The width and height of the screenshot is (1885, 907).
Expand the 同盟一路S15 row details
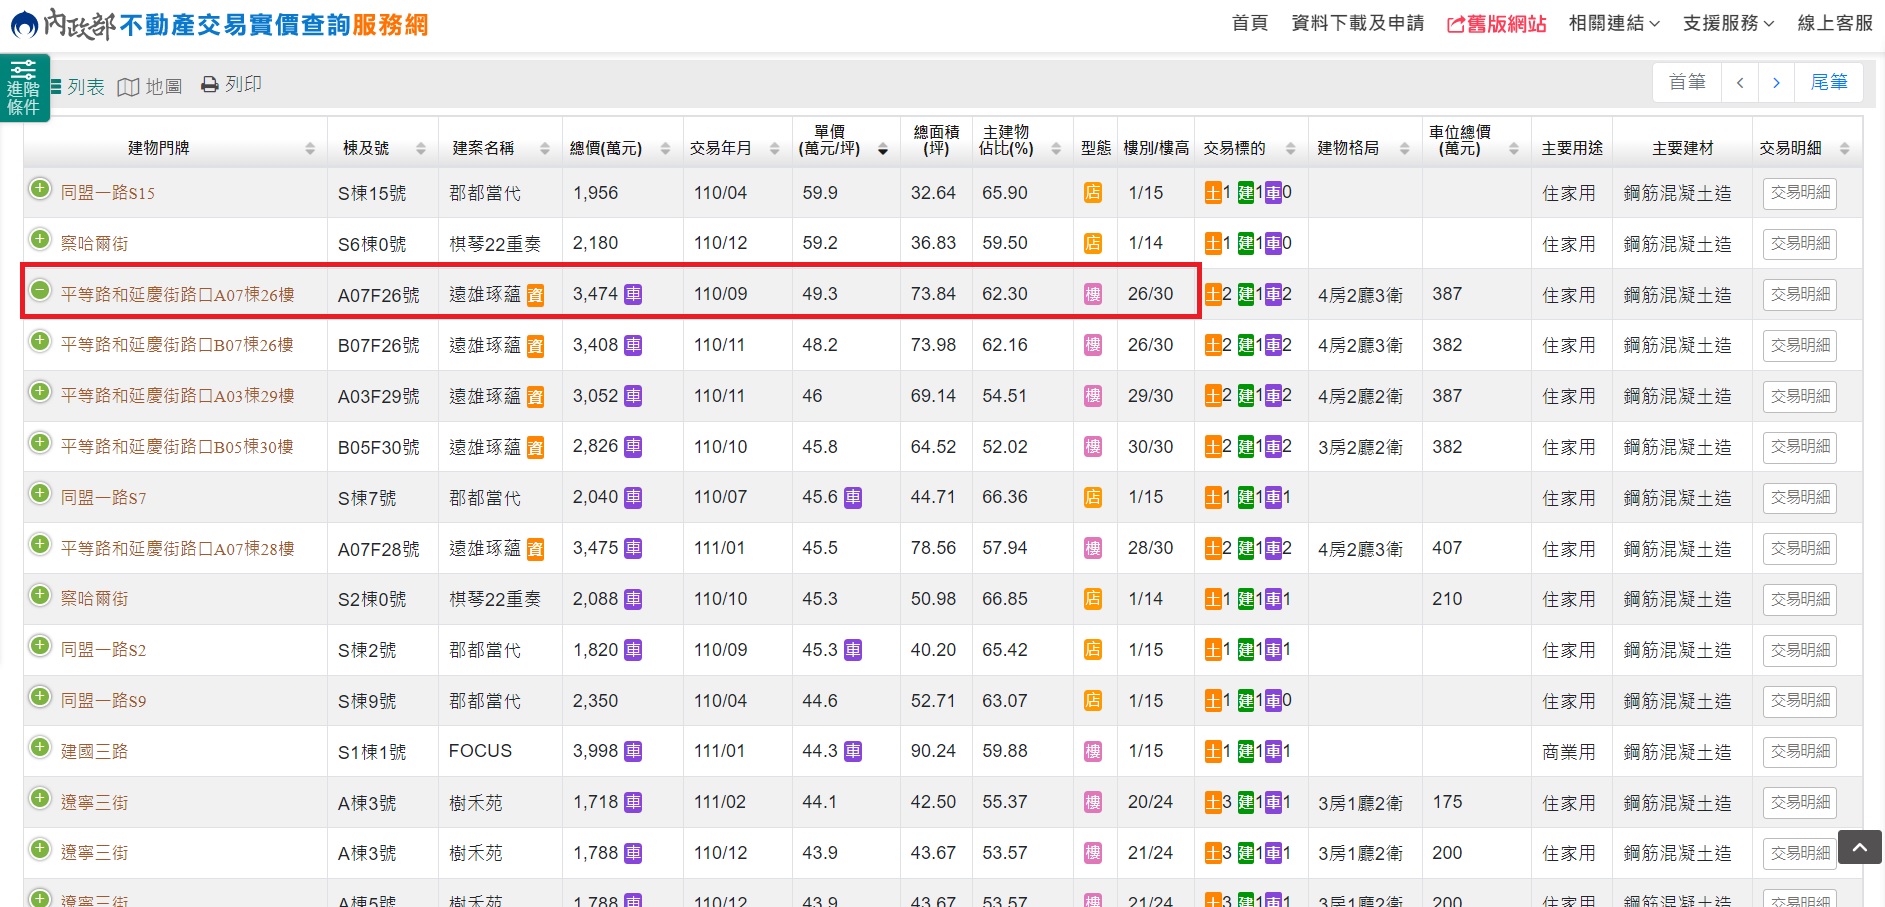point(40,189)
